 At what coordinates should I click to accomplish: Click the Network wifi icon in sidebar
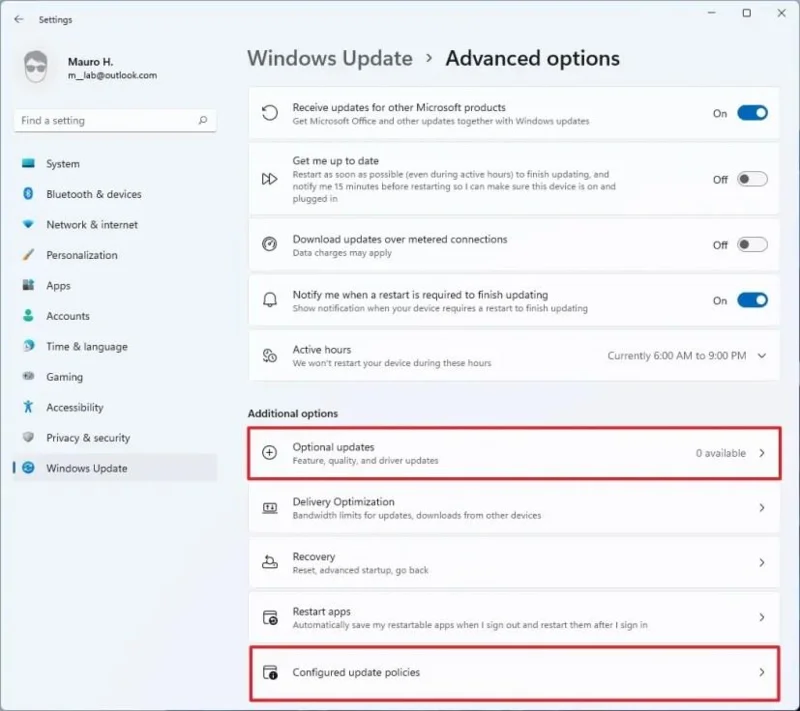tap(29, 224)
